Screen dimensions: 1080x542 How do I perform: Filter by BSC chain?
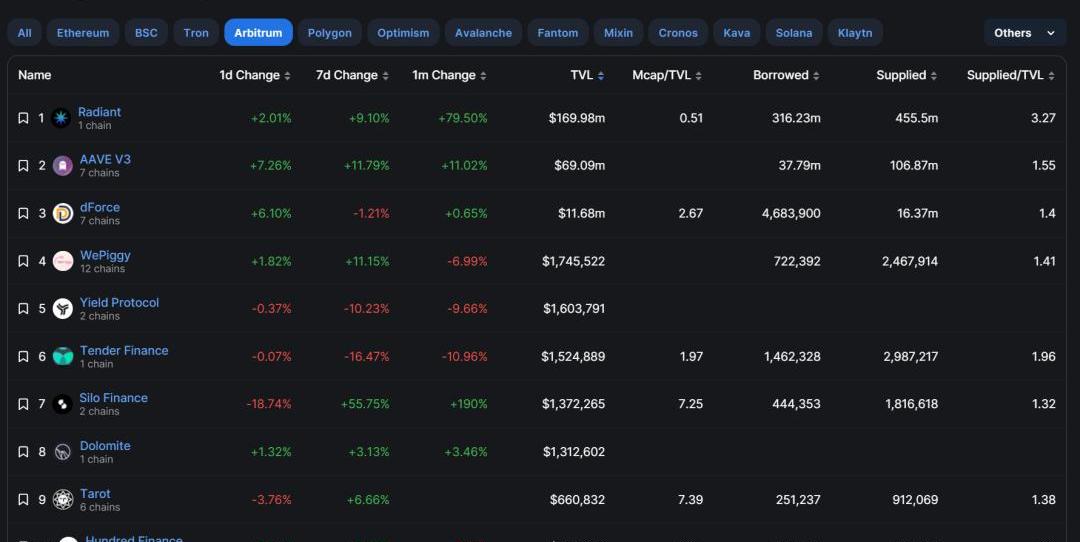coord(146,32)
